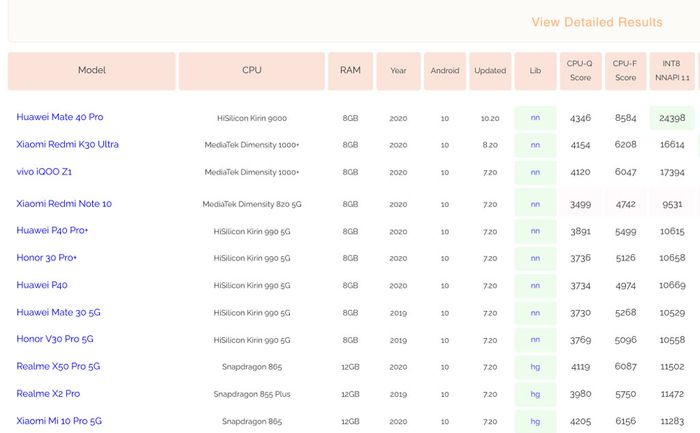The image size is (700, 433).
Task: Select CPU-Q score 4205
Action: click(x=580, y=421)
